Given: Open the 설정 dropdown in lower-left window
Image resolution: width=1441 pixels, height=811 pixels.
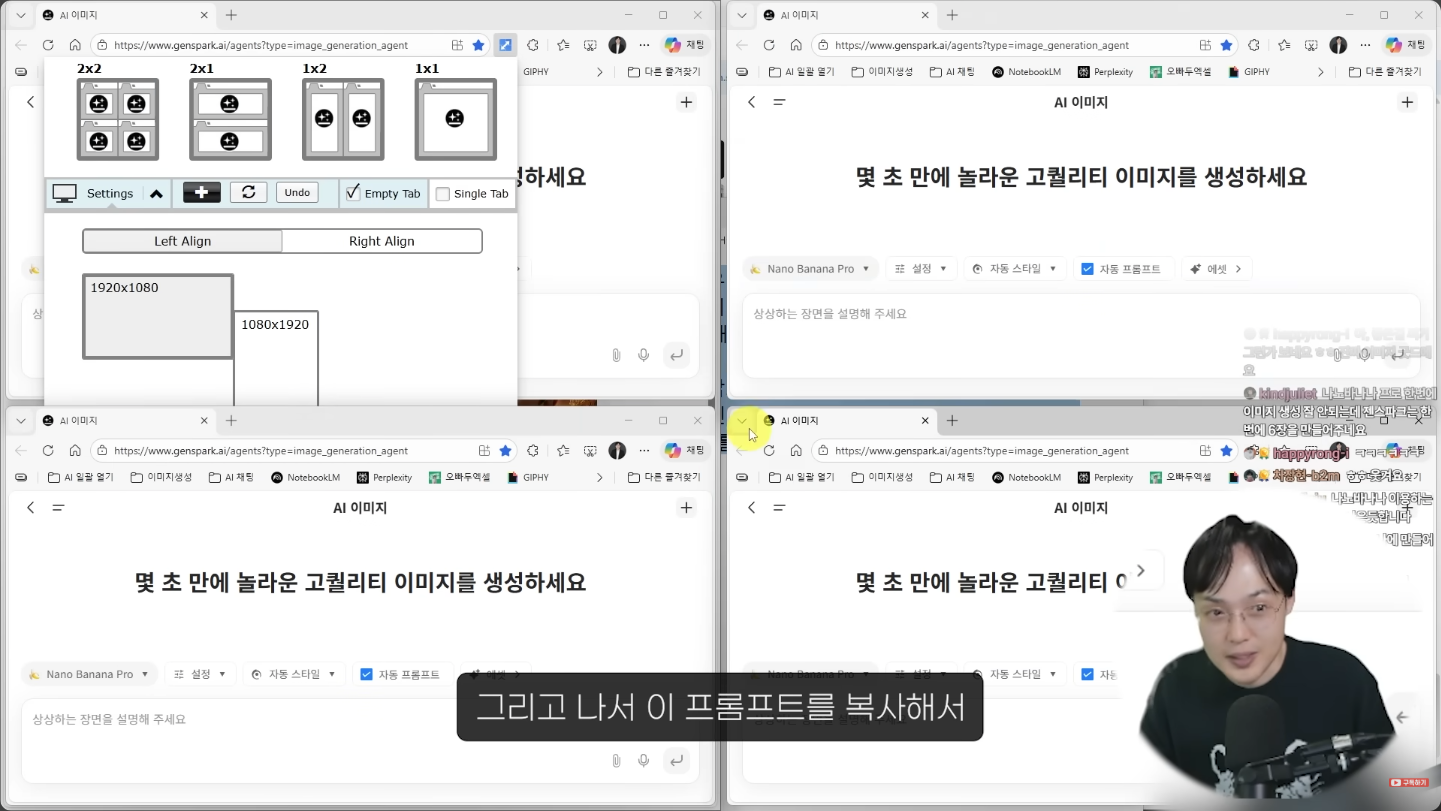Looking at the screenshot, I should 200,674.
